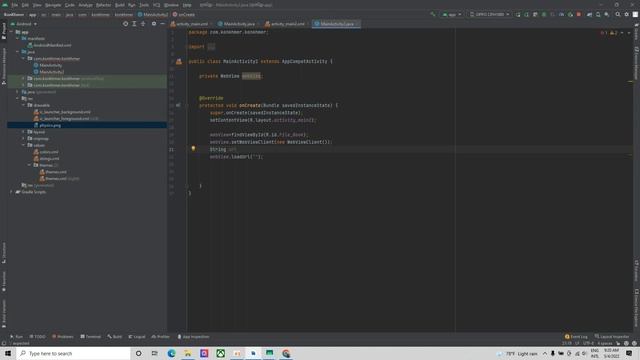Click Expand All icon in Project panel header

(134, 24)
